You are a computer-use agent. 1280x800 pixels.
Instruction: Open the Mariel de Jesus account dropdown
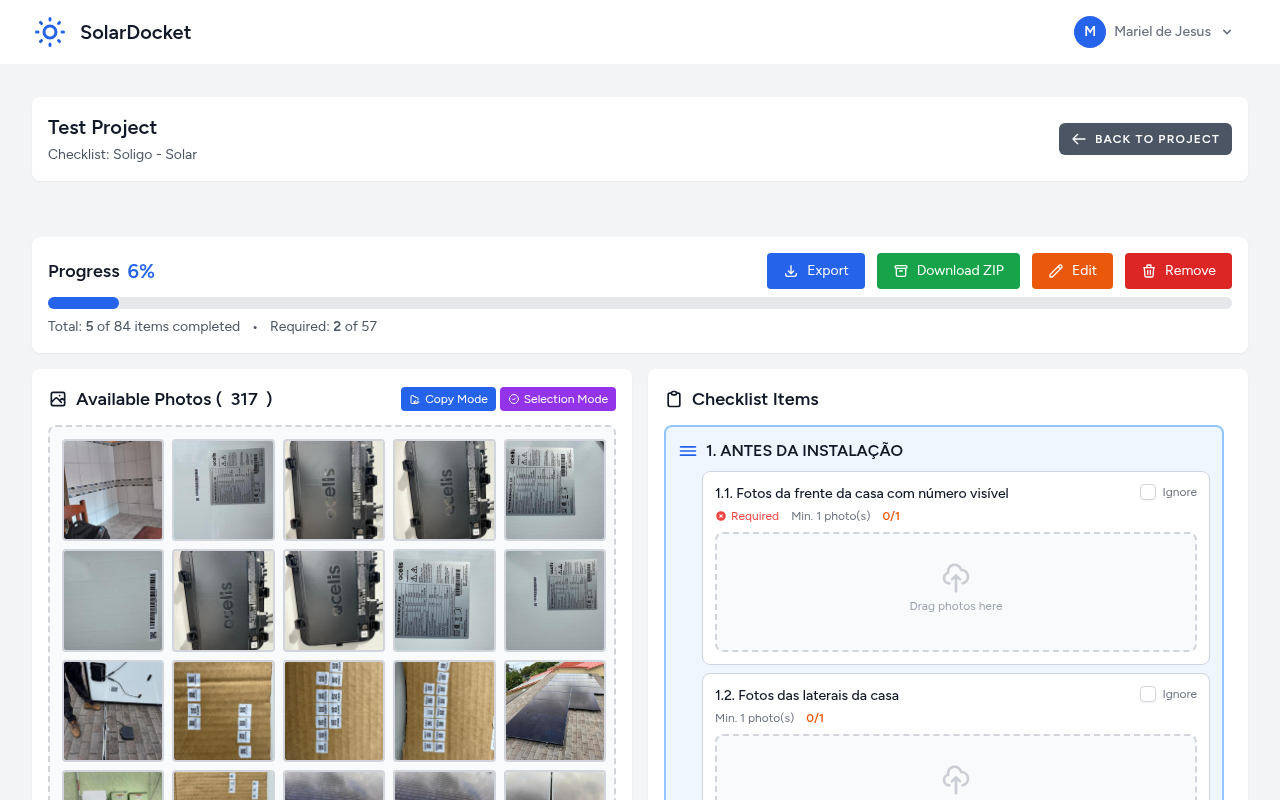point(1226,32)
